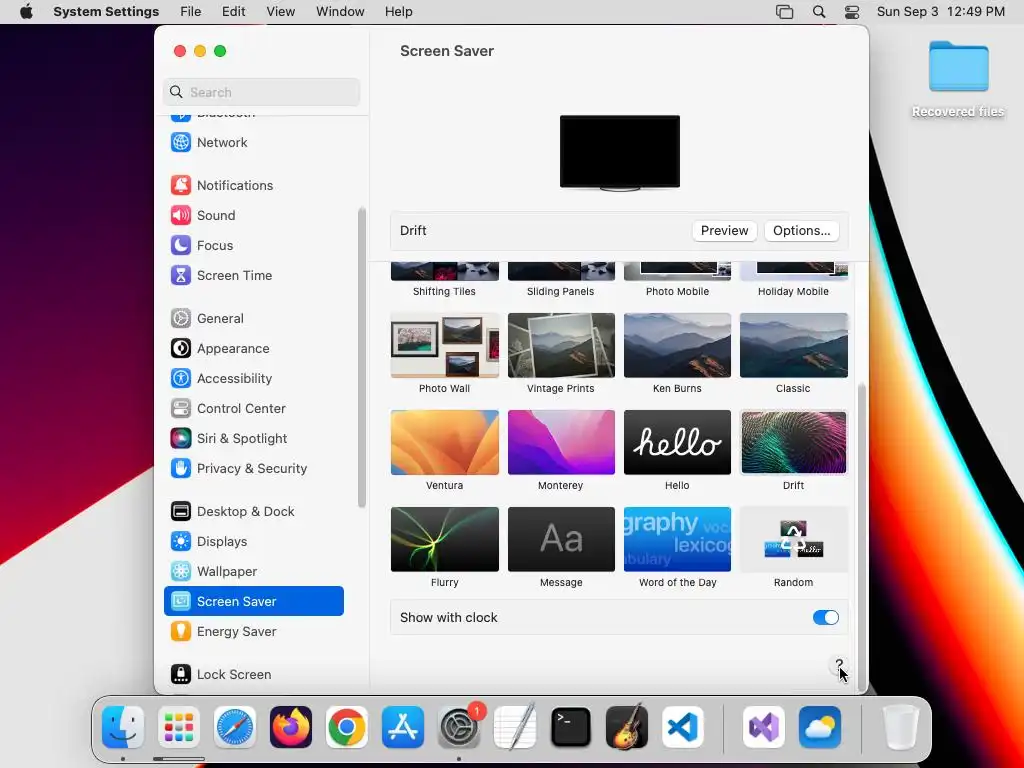Open Control Center settings
1024x768 pixels.
pyautogui.click(x=253, y=409)
